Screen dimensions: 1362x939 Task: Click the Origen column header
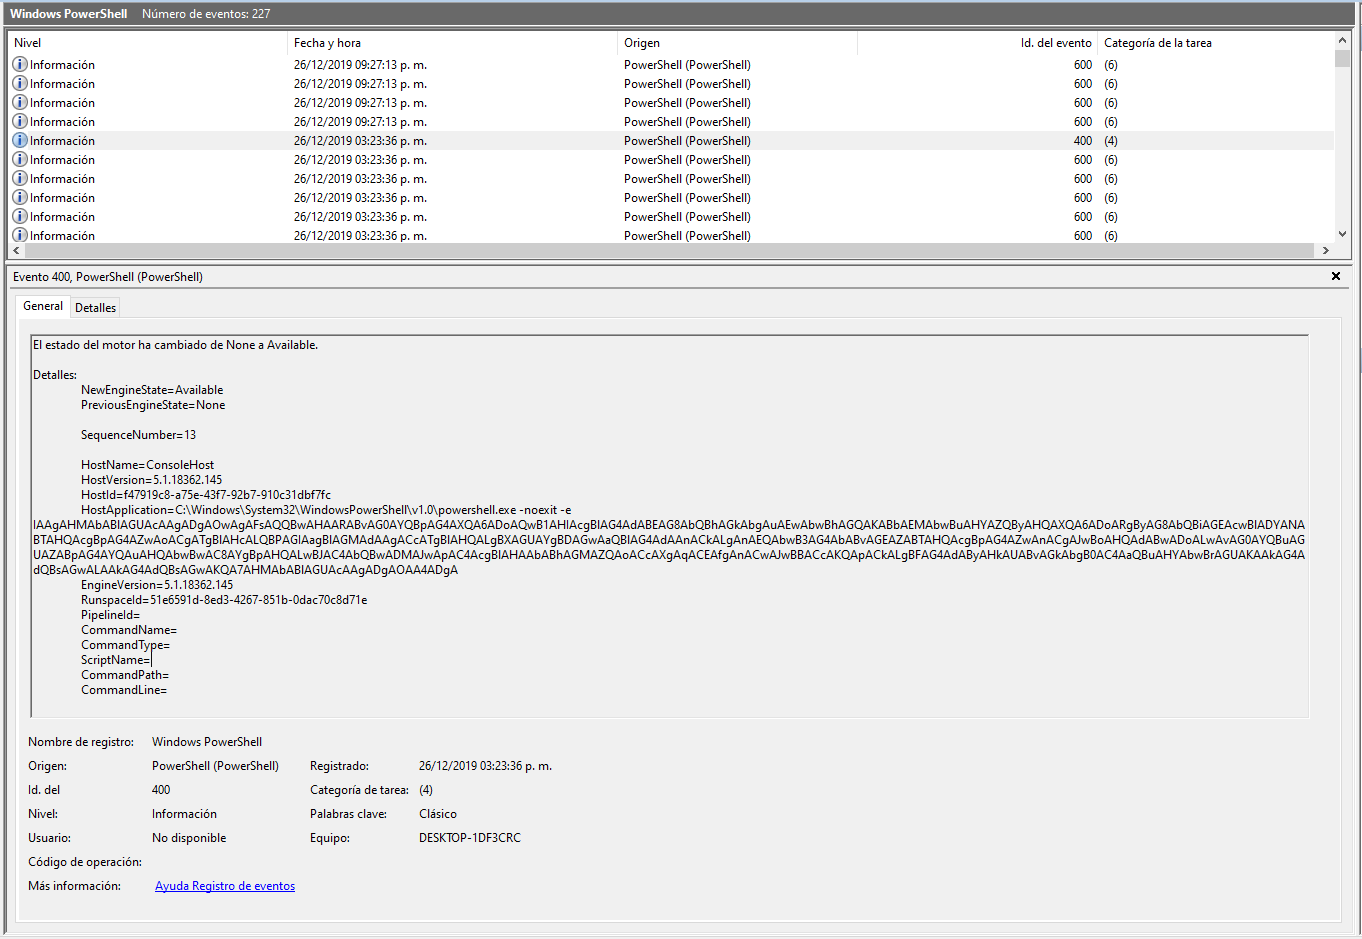click(737, 43)
